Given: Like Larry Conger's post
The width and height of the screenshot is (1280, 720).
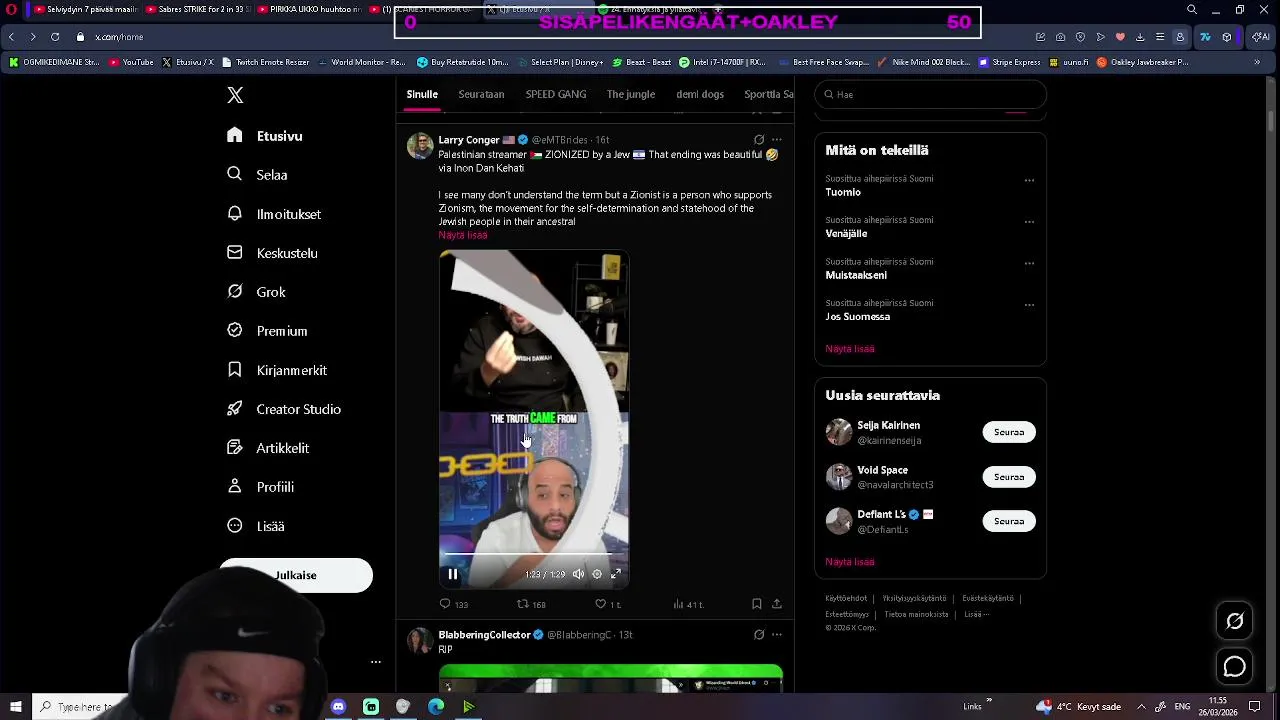Looking at the screenshot, I should coord(608,604).
